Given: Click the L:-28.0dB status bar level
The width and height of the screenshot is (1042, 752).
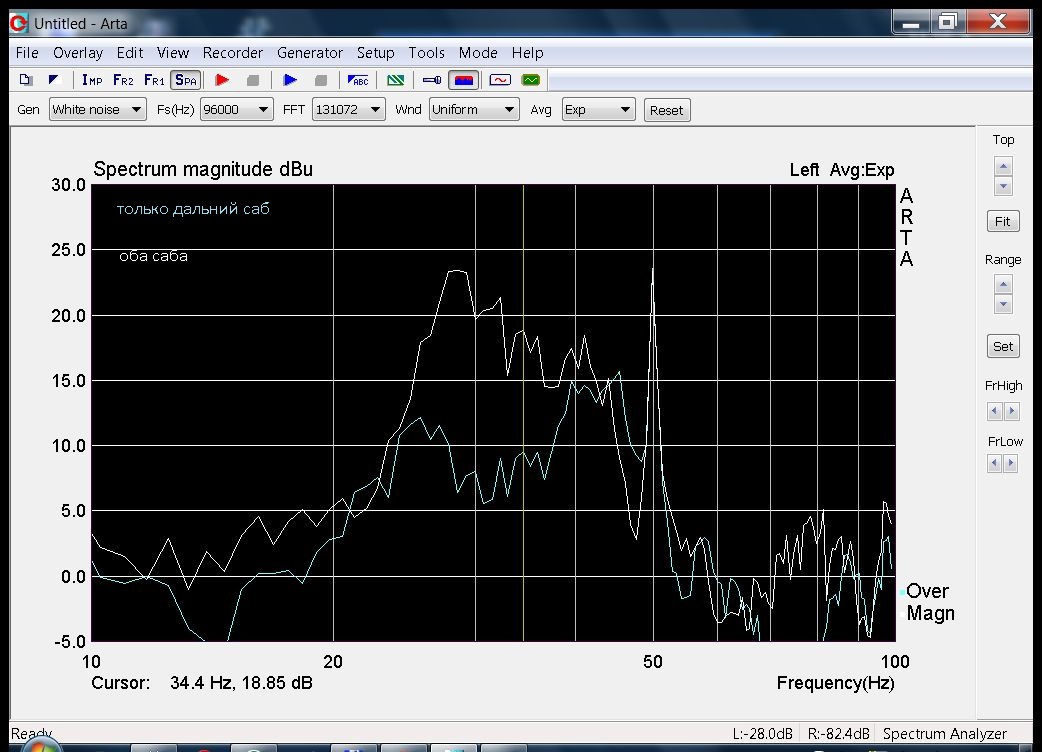Looking at the screenshot, I should pyautogui.click(x=762, y=733).
